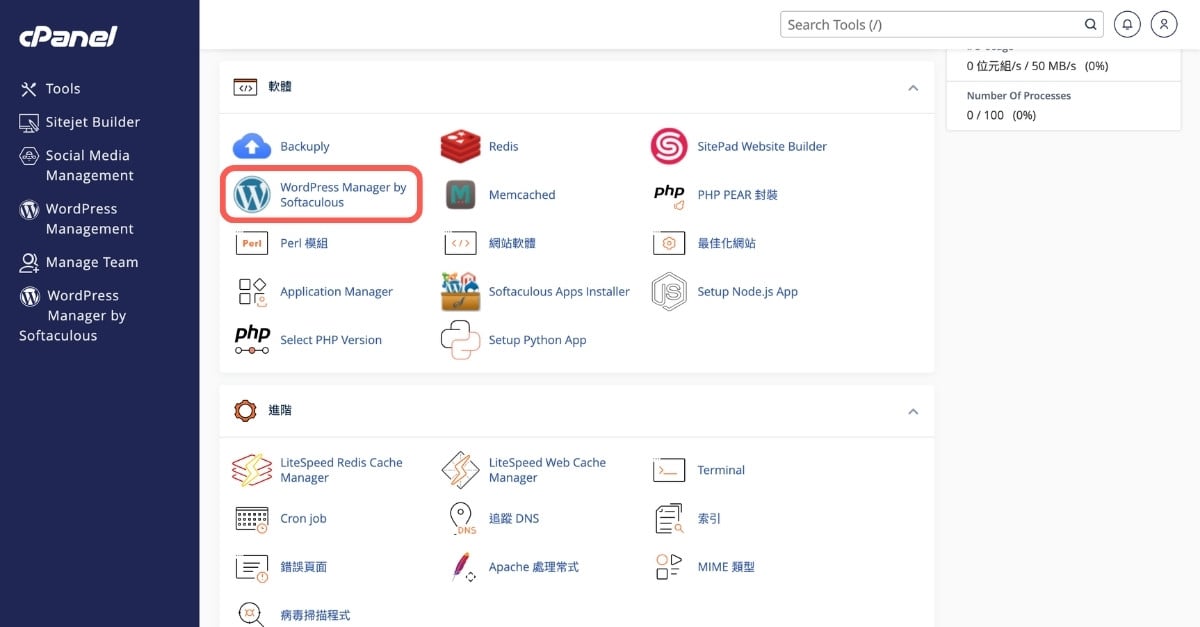
Task: Click the Setup Python App link
Action: coord(537,340)
